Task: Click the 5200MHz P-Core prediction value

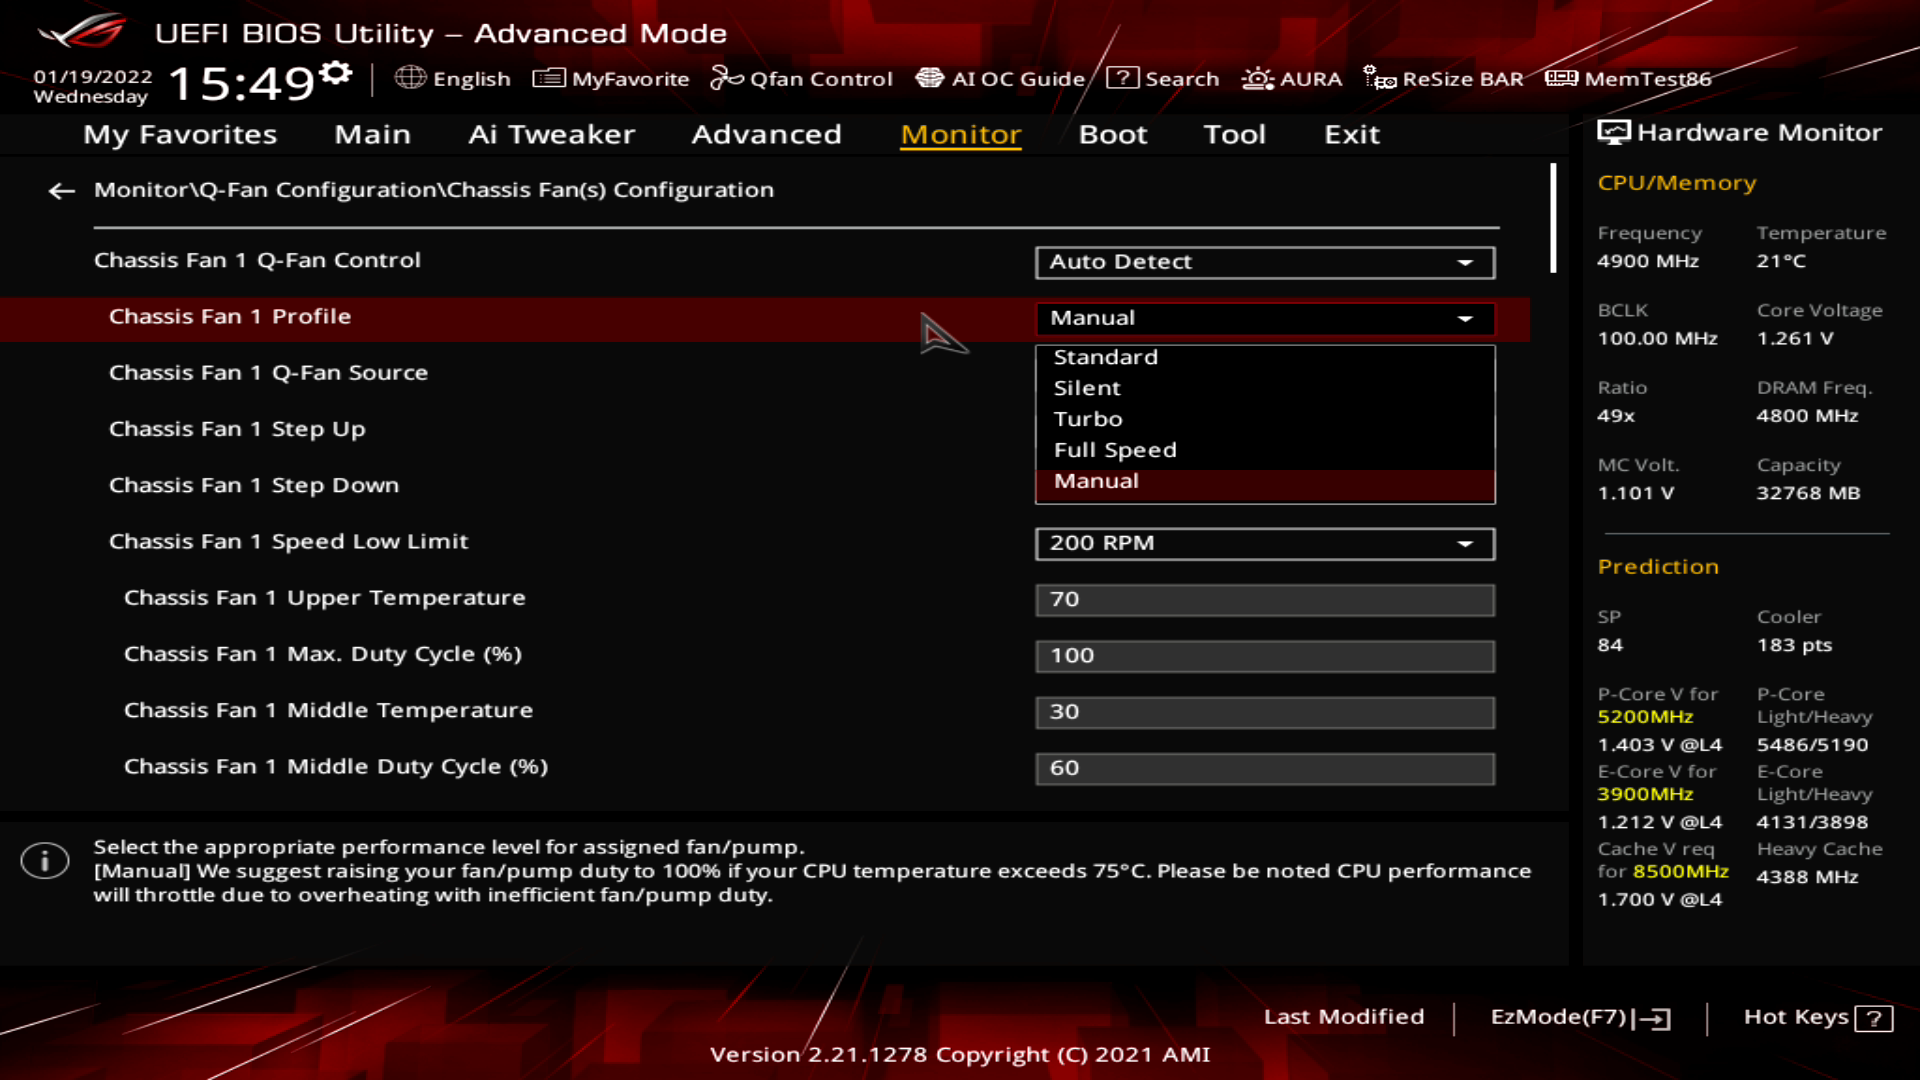Action: [1645, 717]
